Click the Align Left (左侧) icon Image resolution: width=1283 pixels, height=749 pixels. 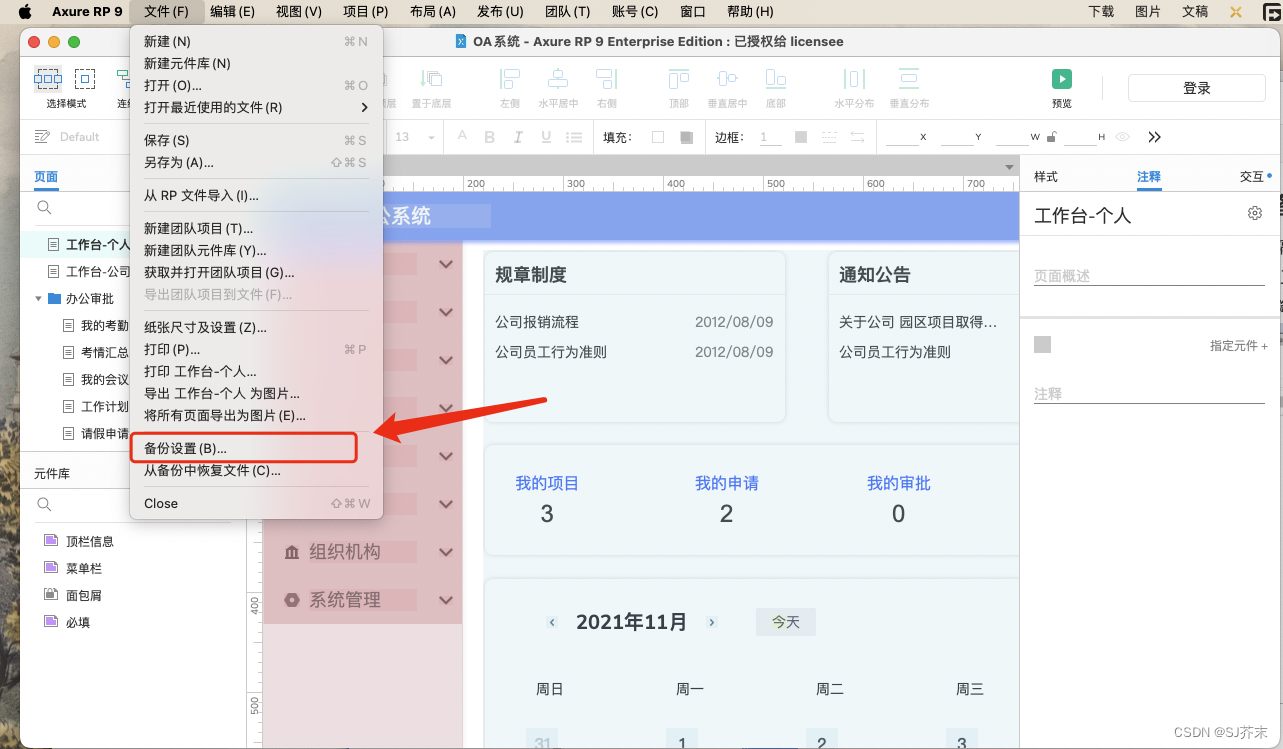click(x=510, y=78)
